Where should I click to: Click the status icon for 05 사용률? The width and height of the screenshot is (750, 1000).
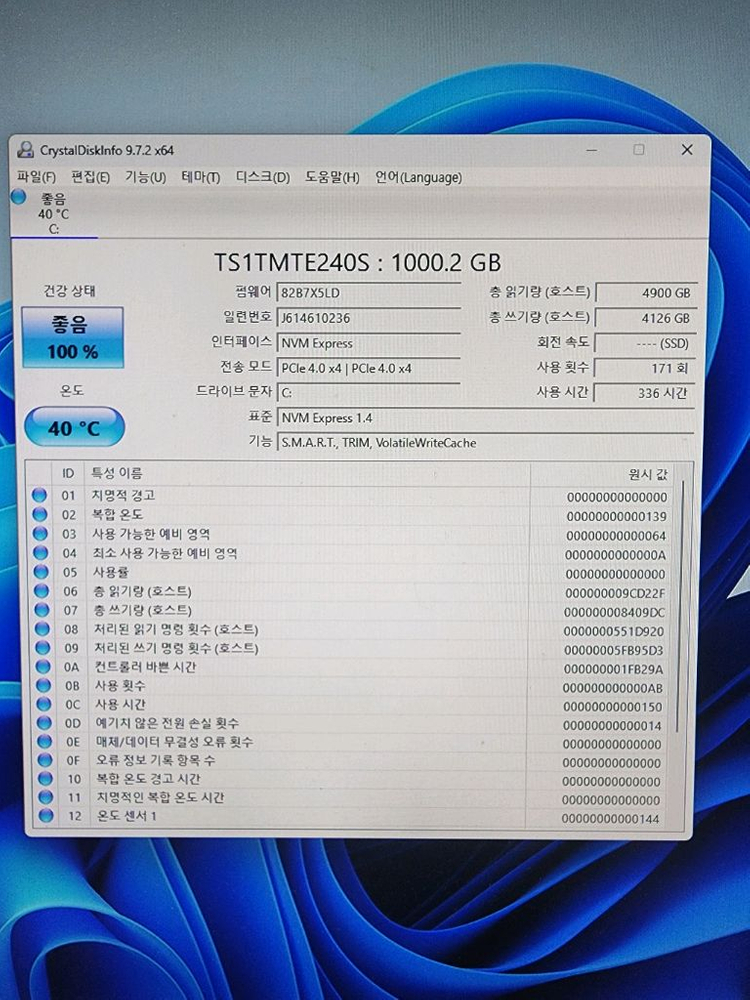point(41,571)
